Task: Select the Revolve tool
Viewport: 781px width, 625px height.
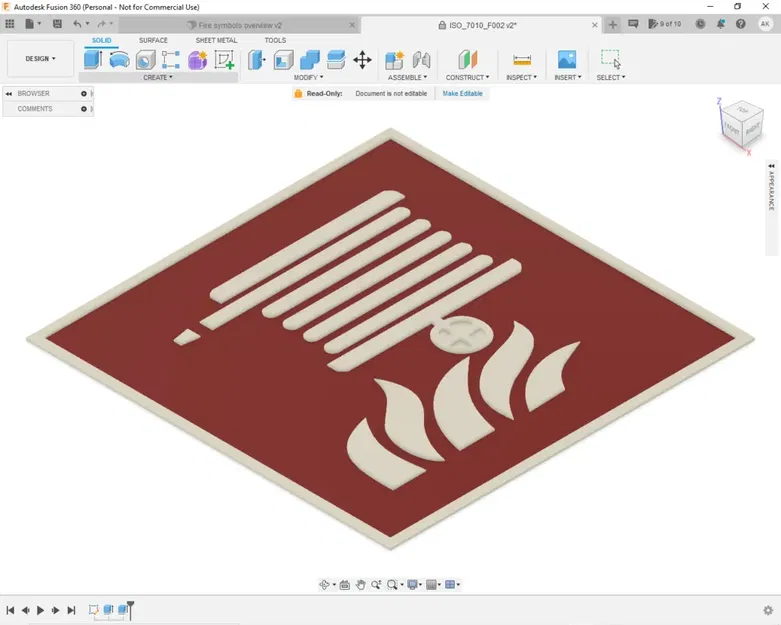Action: tap(119, 59)
